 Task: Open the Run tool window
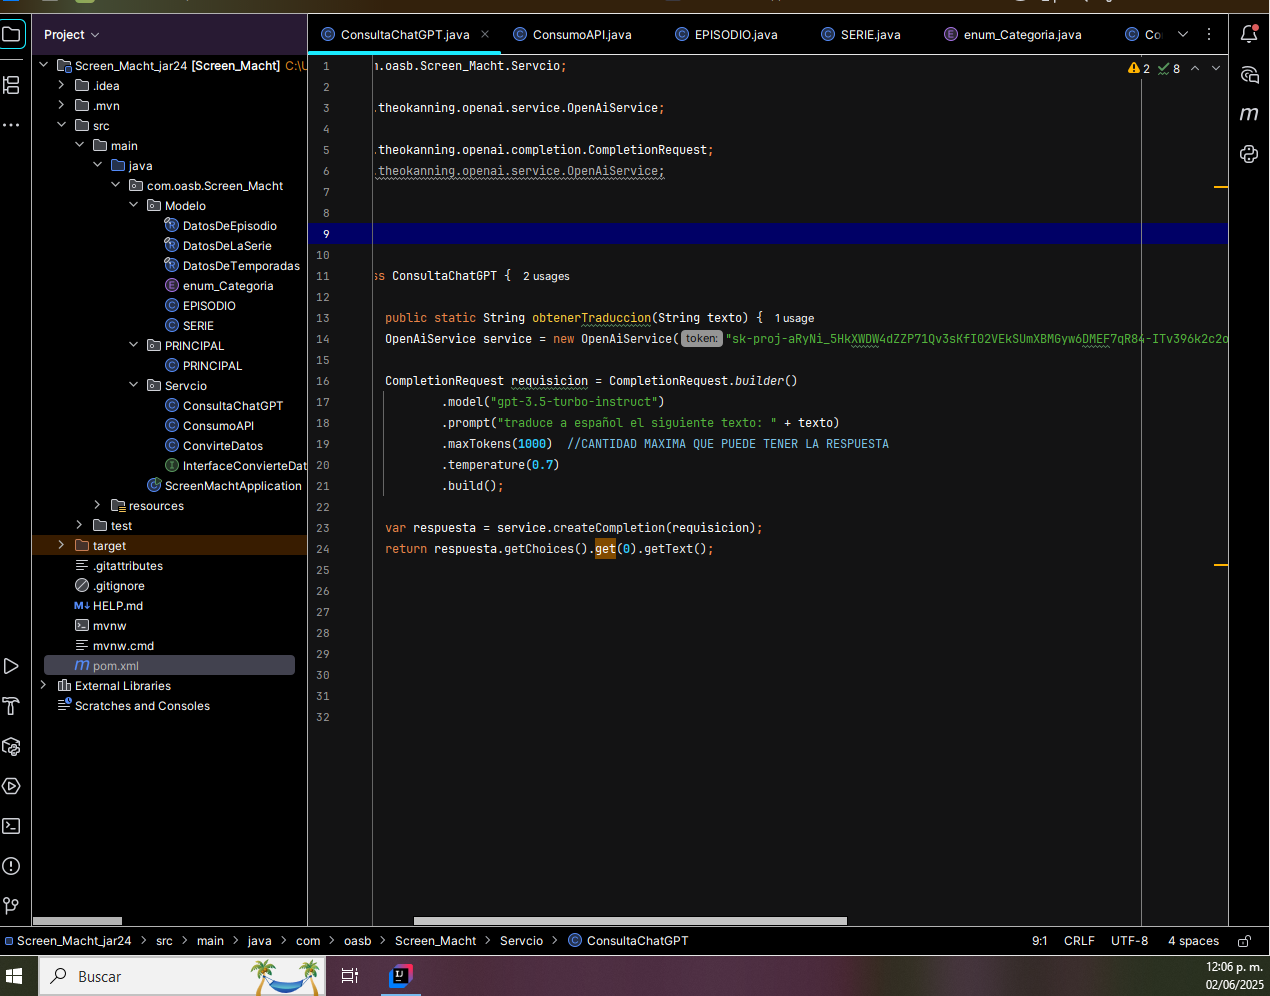[x=11, y=666]
